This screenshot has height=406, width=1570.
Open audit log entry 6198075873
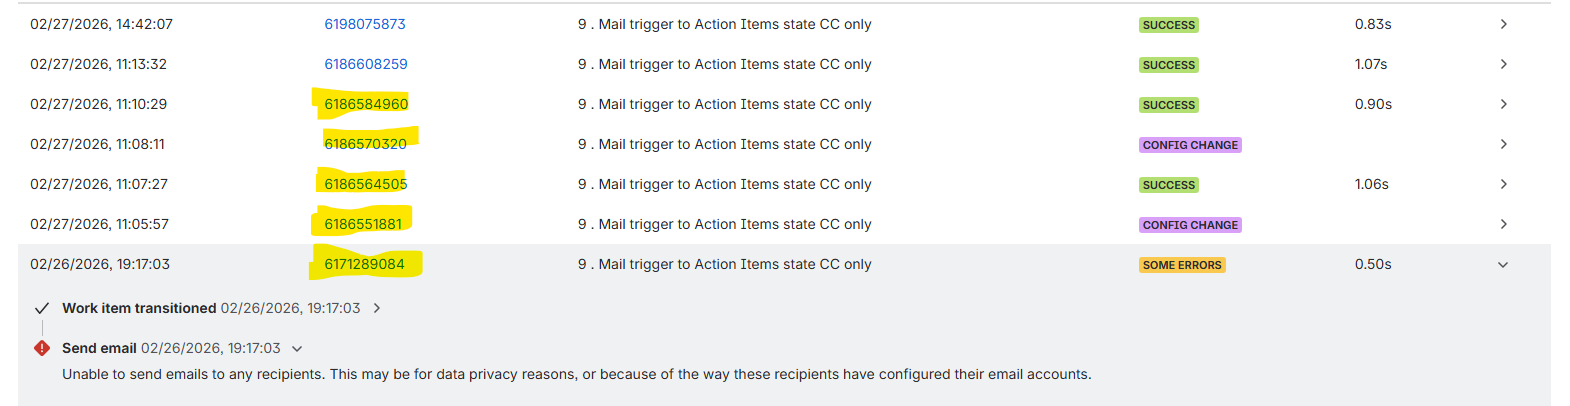point(365,24)
